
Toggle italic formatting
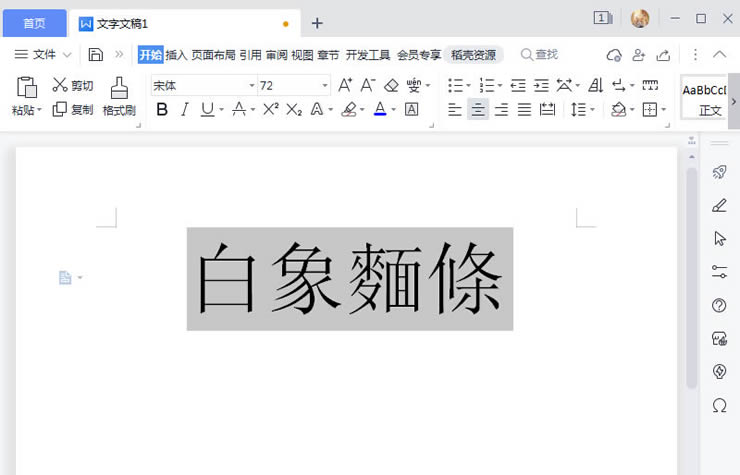pos(185,110)
